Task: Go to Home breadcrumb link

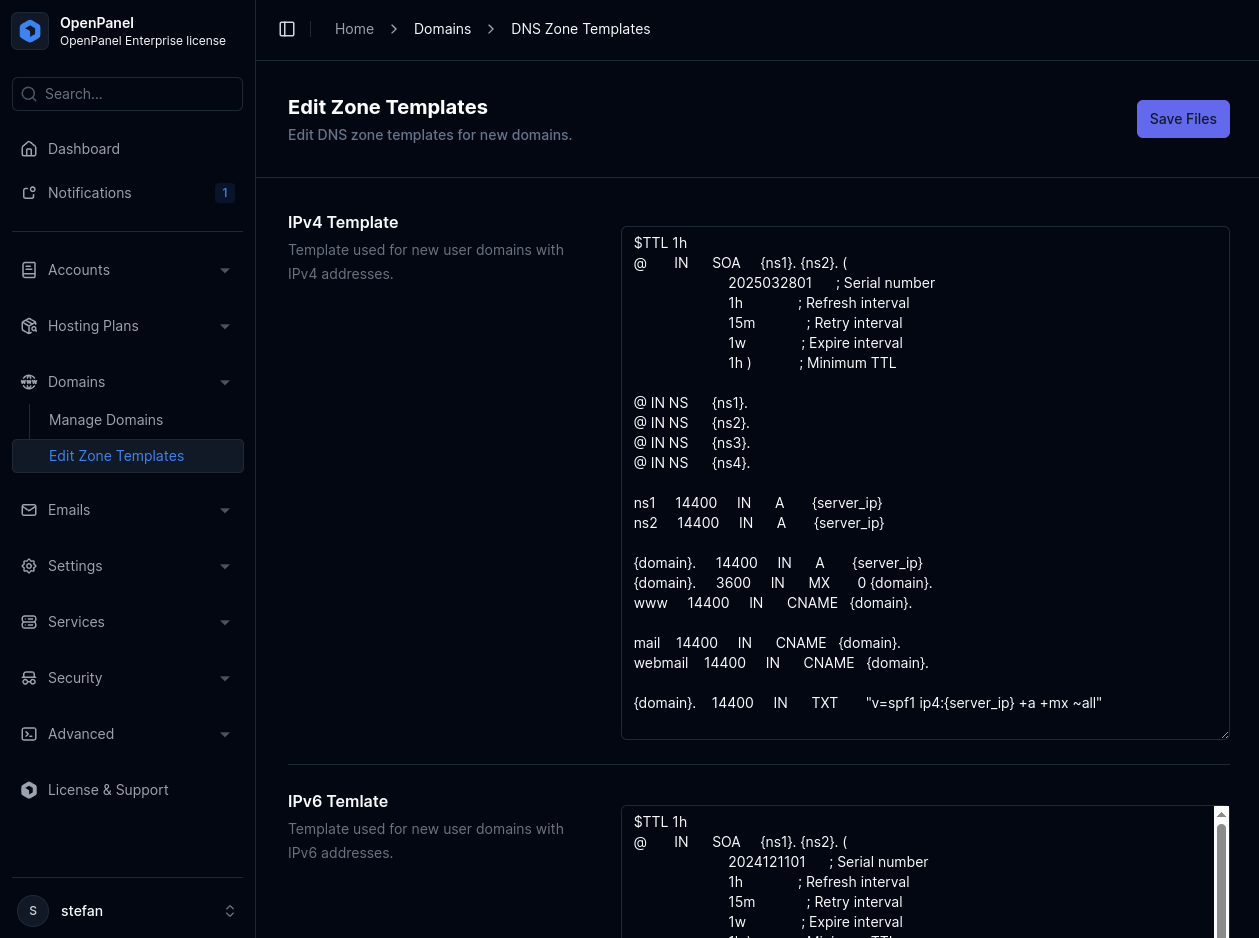Action: point(354,29)
